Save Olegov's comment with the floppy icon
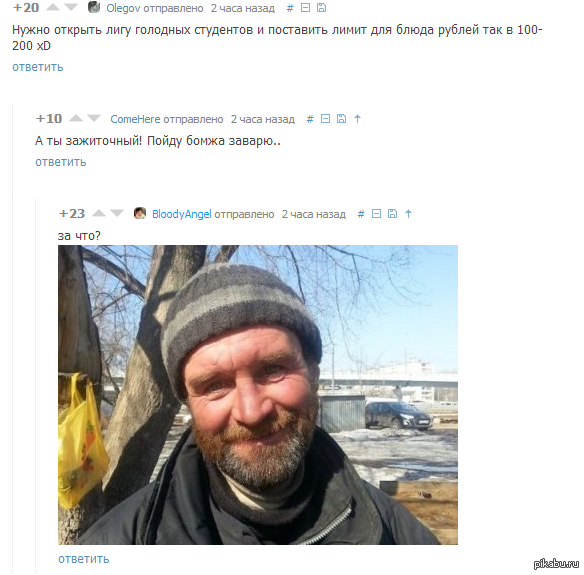584x575 pixels. (x=321, y=8)
